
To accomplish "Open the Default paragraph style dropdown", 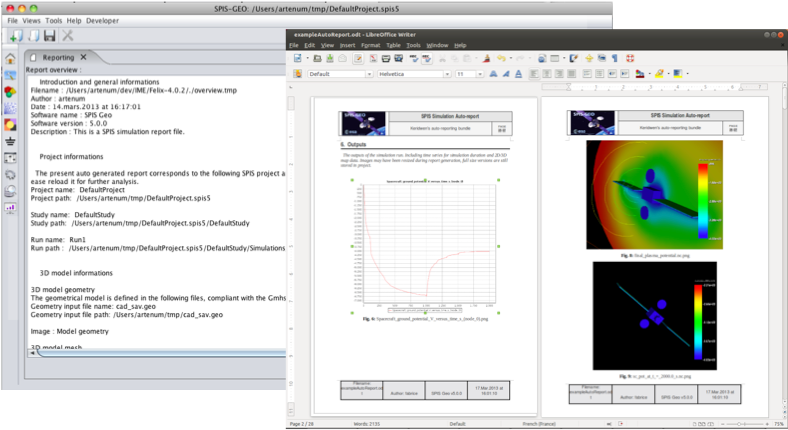I will point(369,74).
